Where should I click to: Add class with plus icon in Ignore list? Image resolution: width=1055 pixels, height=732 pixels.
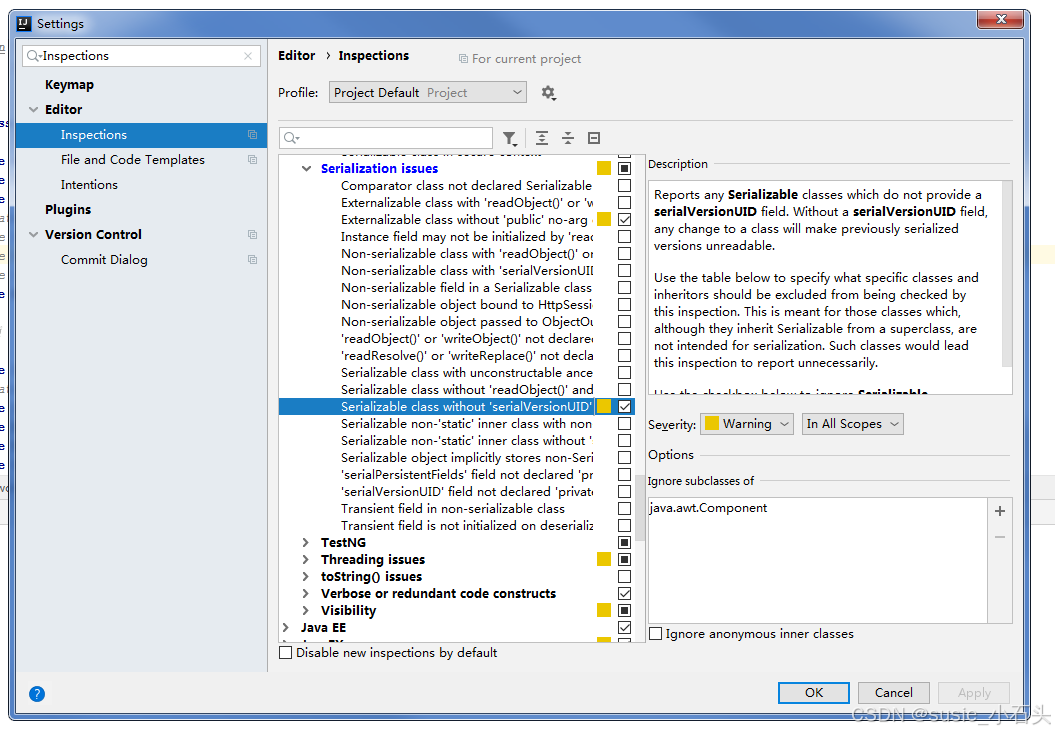[1000, 511]
